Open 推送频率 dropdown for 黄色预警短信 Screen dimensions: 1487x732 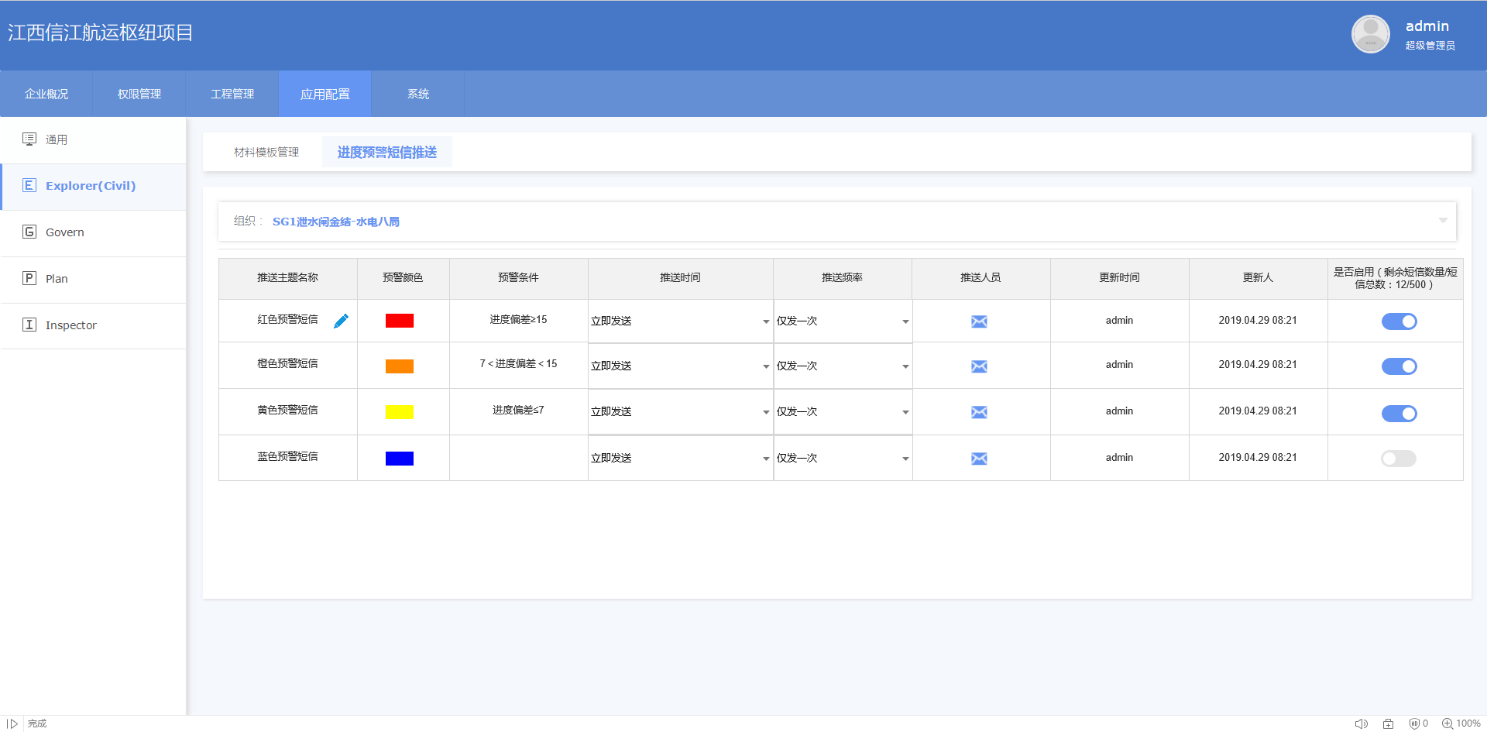(843, 412)
